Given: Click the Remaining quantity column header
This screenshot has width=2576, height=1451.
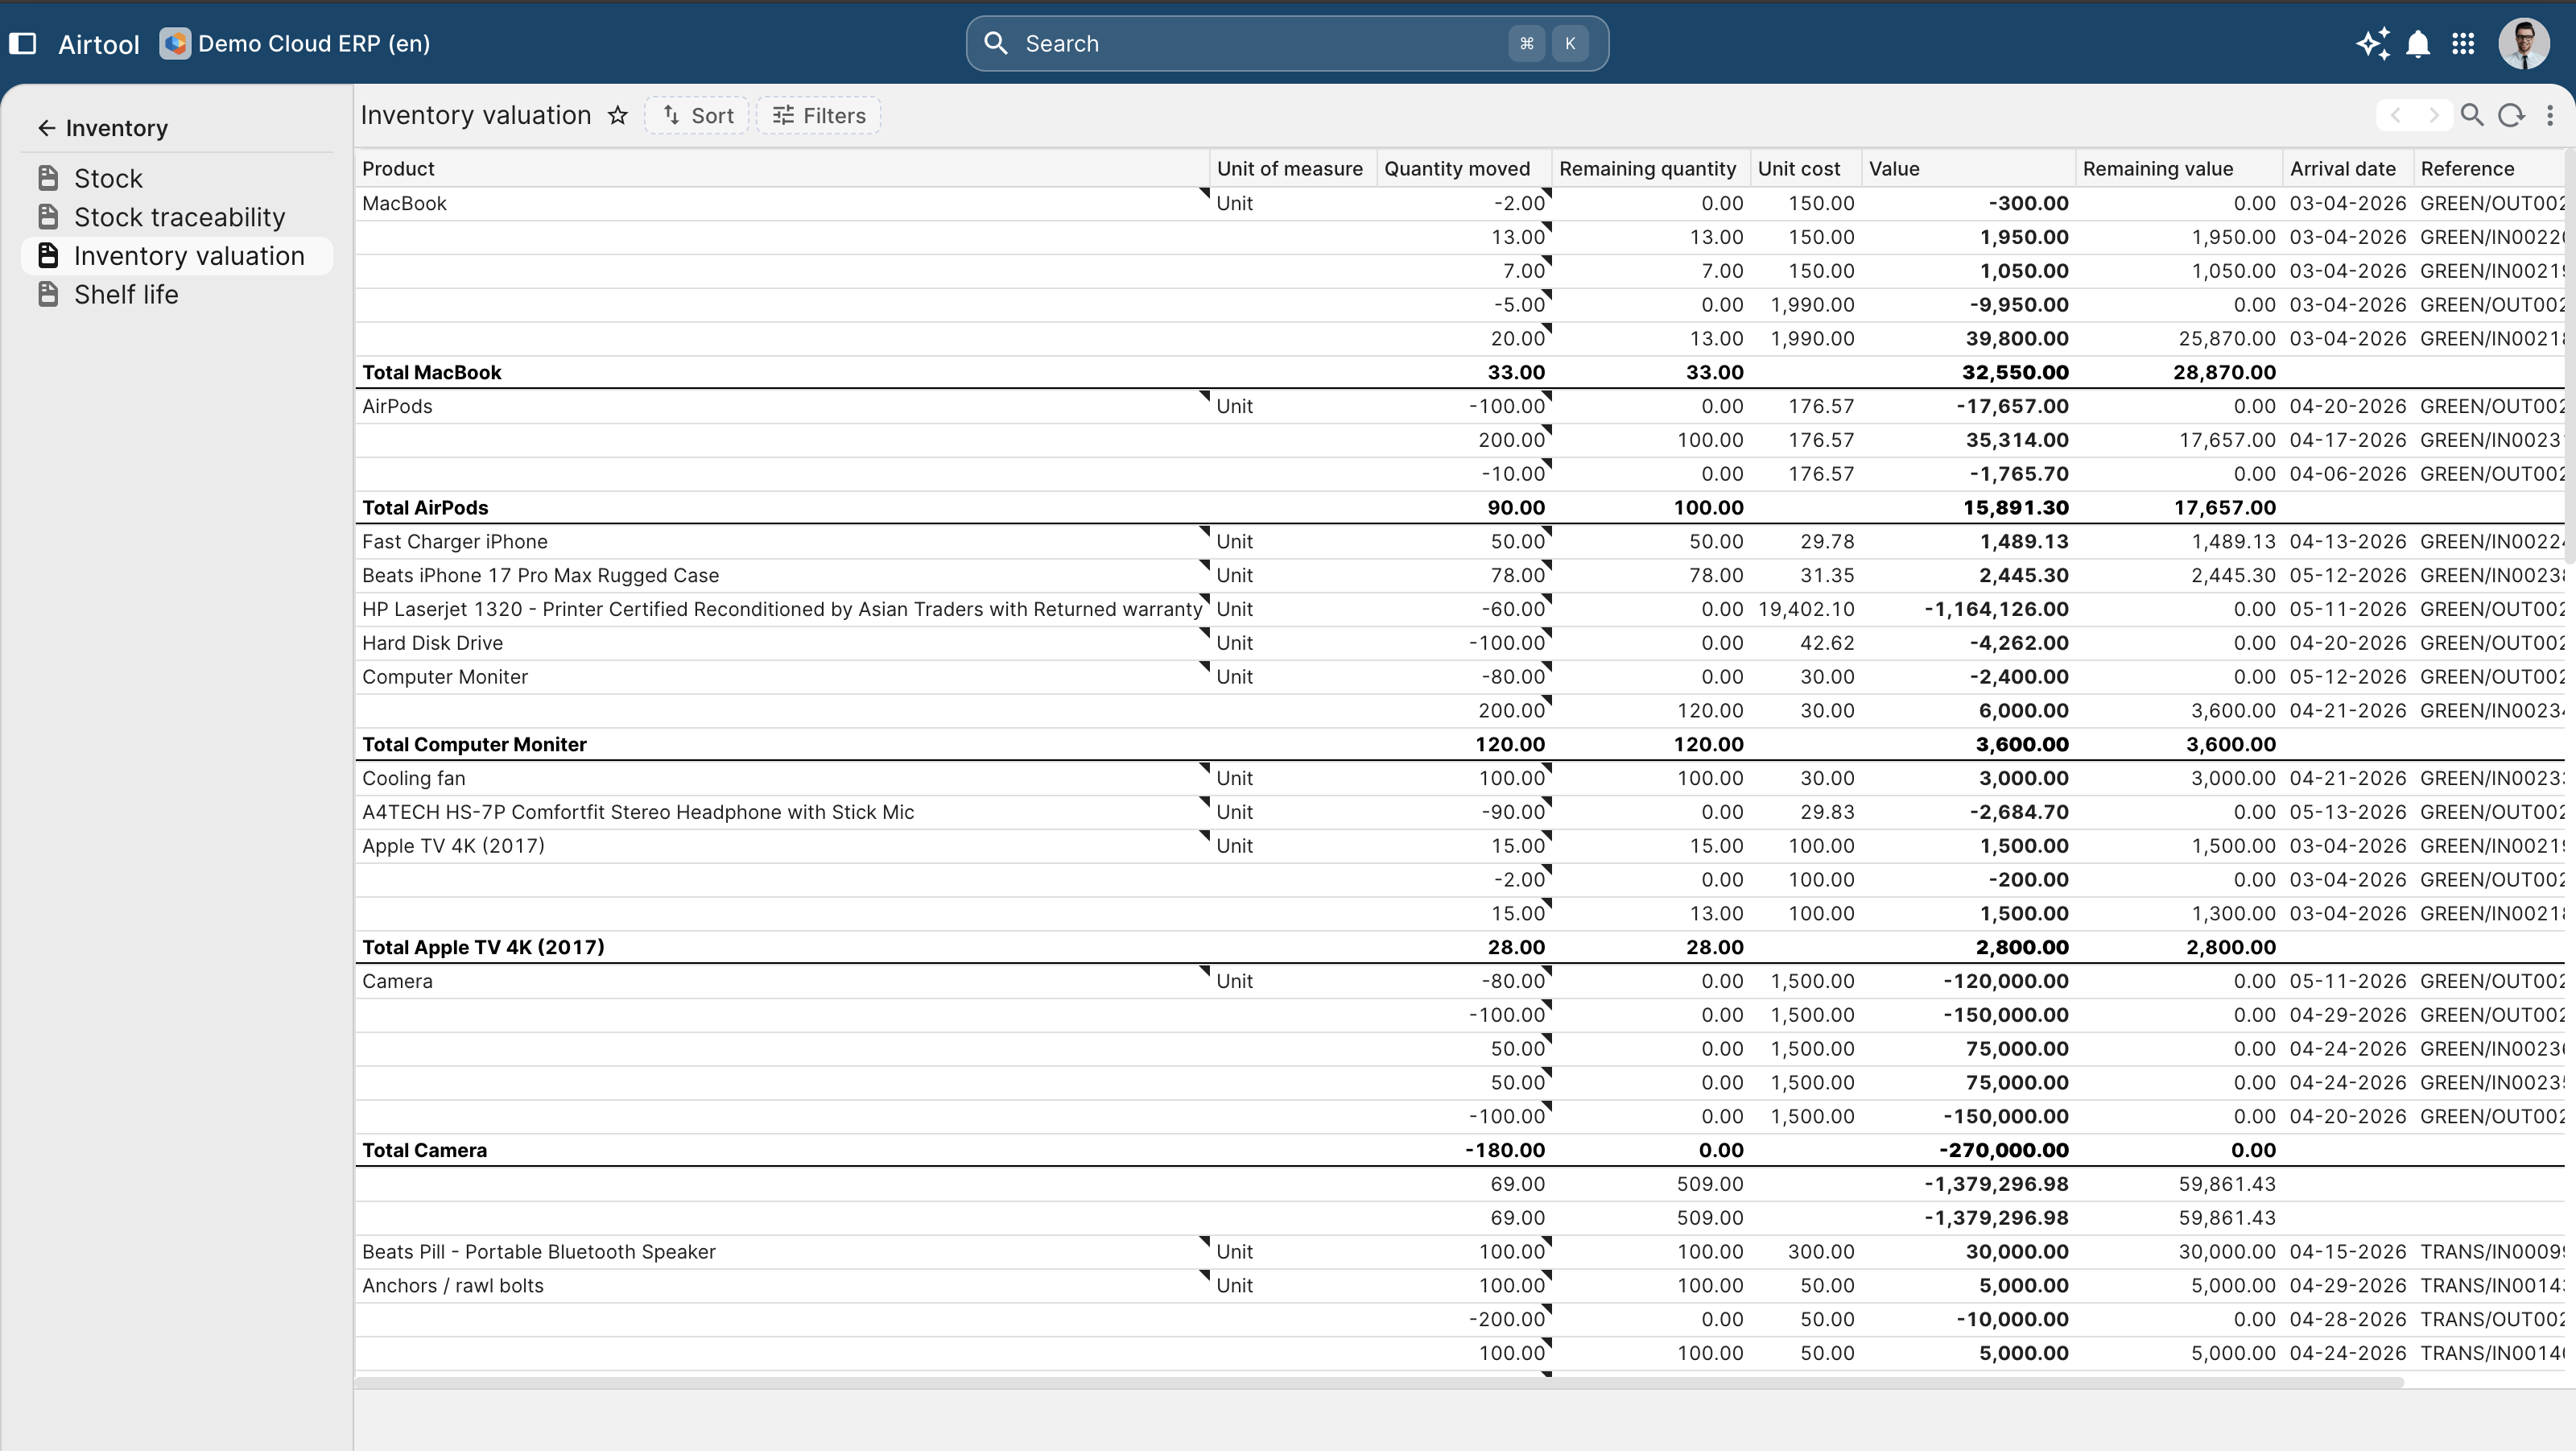Looking at the screenshot, I should [x=1651, y=168].
